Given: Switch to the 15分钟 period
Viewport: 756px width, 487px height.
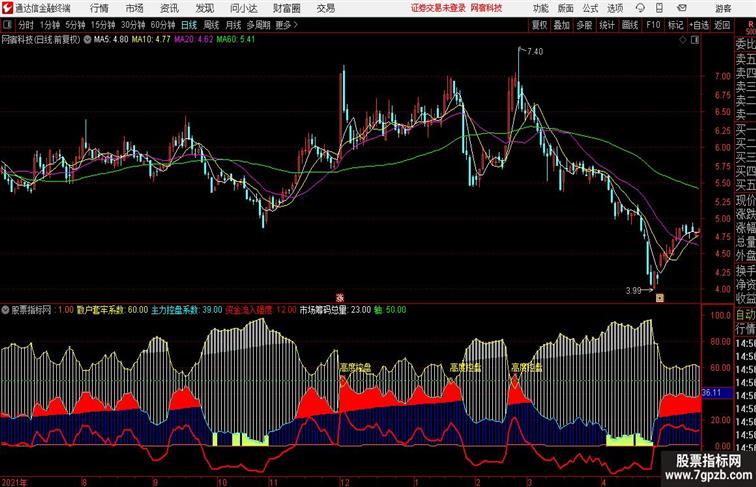Looking at the screenshot, I should coord(103,25).
